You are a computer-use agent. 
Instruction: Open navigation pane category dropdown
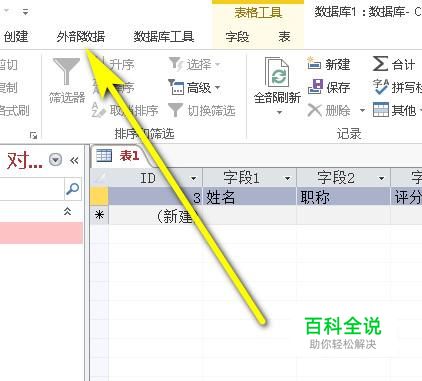[55, 160]
